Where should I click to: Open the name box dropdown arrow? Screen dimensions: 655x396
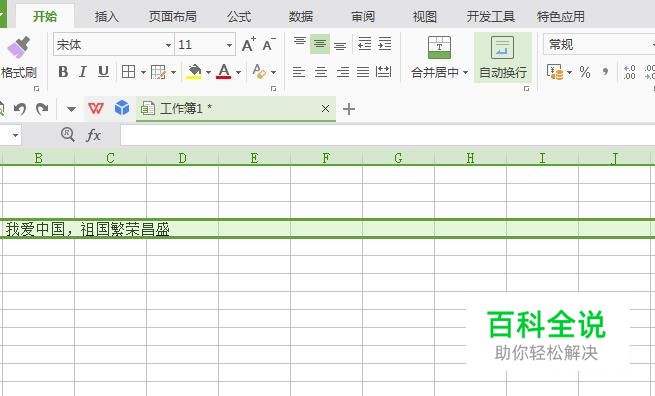pyautogui.click(x=15, y=135)
